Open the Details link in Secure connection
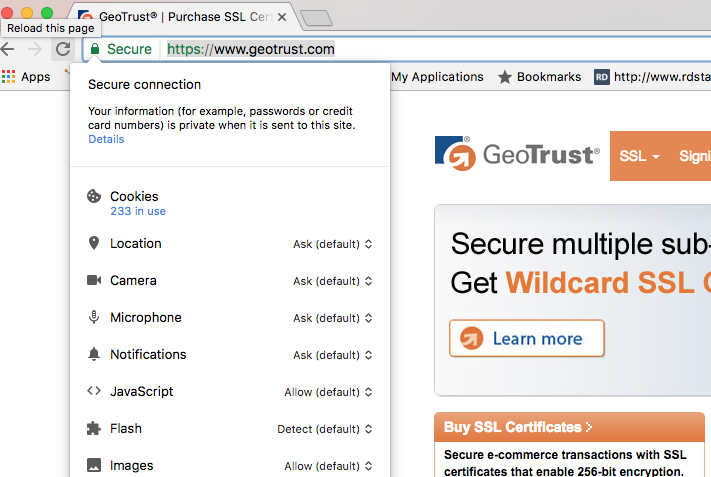Screen dimensions: 711x477 106,139
